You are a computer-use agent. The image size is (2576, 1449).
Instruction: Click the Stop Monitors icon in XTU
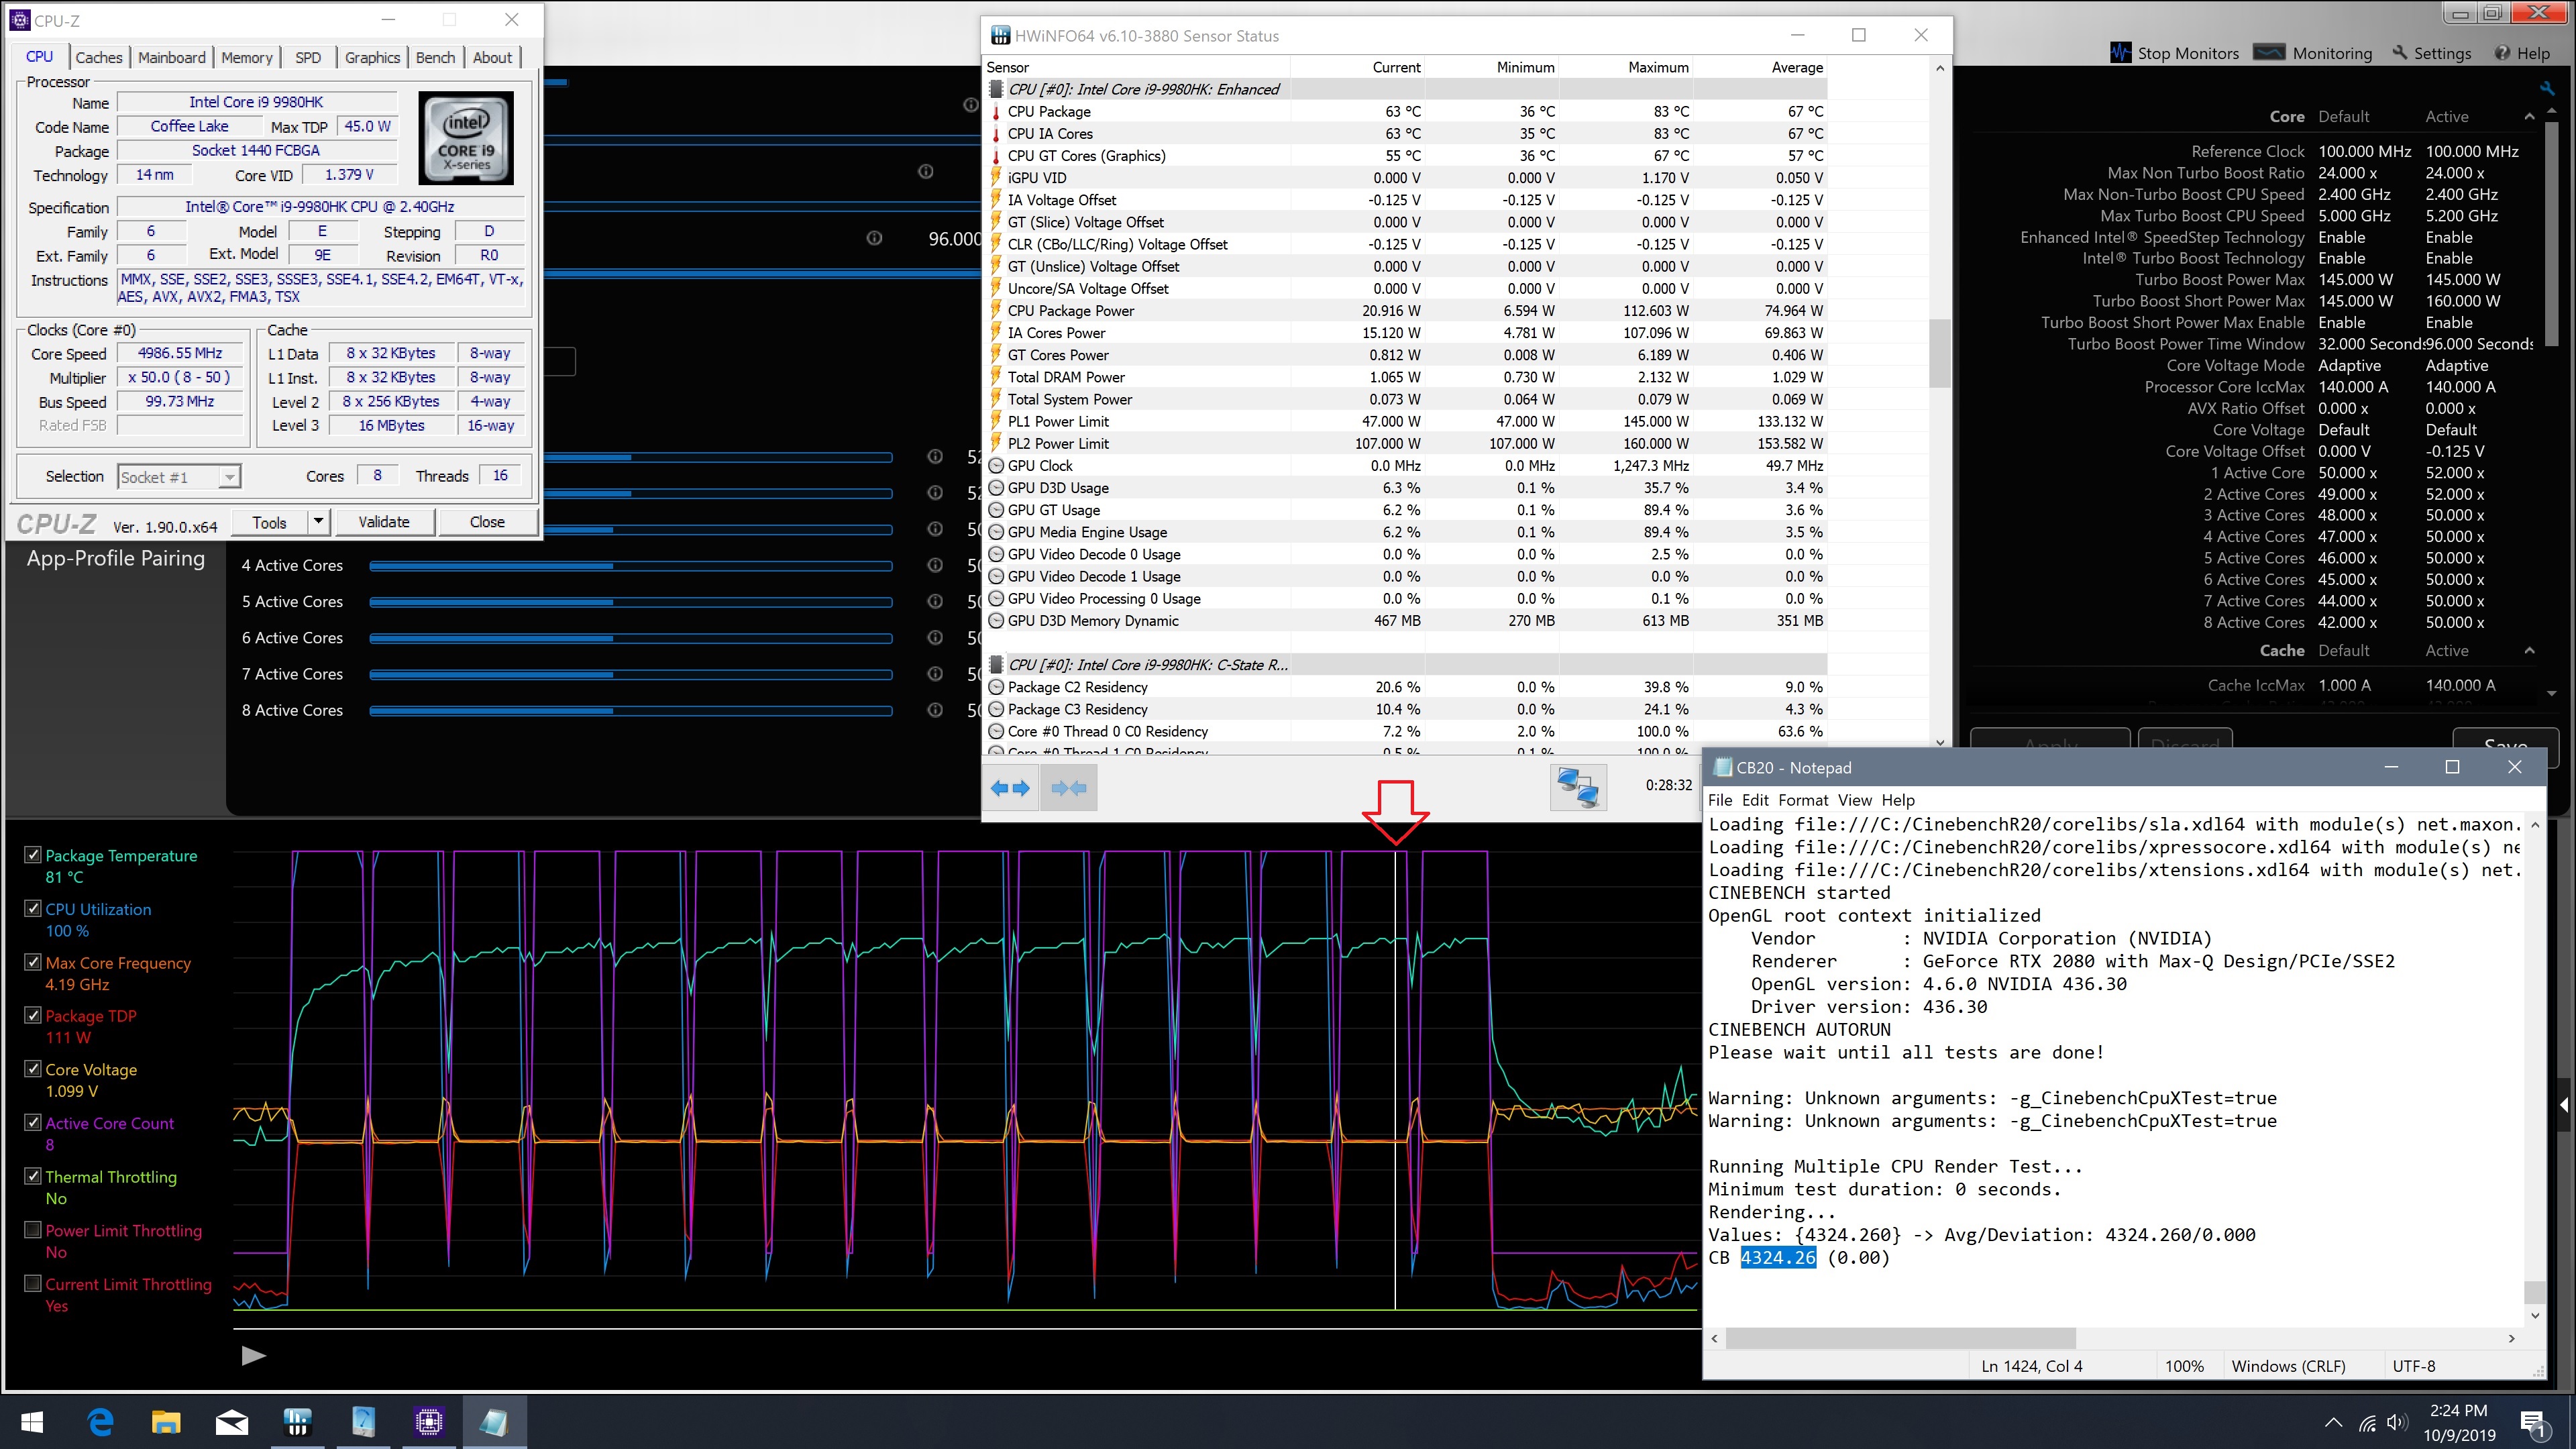click(x=2121, y=53)
